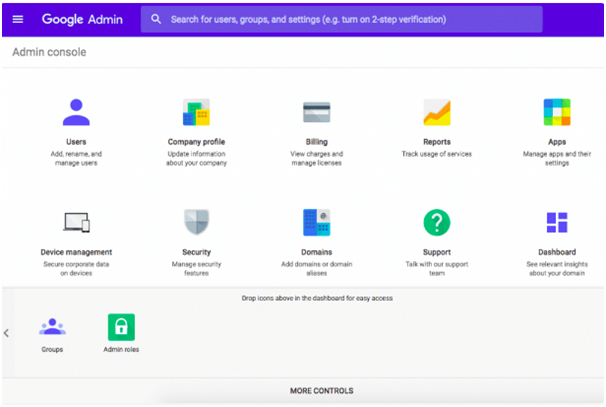Image resolution: width=606 pixels, height=407 pixels.
Task: Open the Users person icon
Action: (76, 112)
